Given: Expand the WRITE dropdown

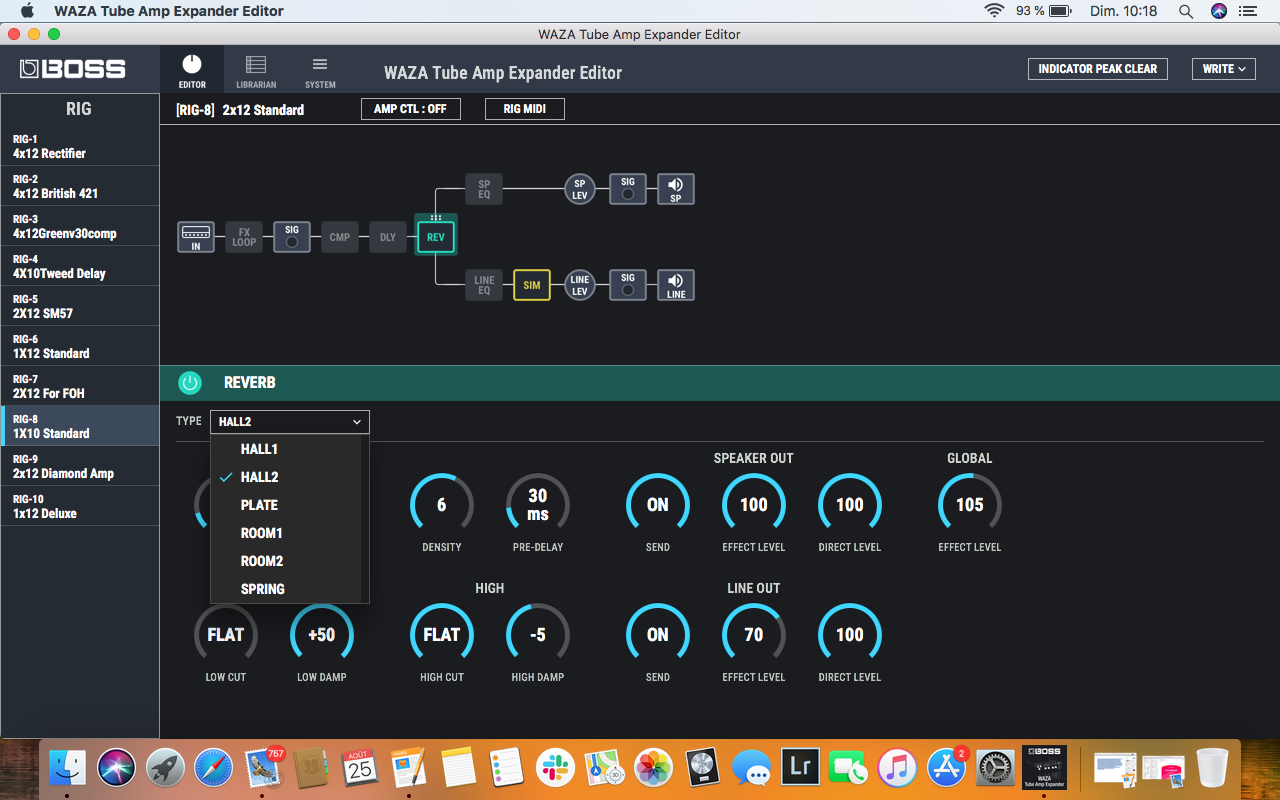Looking at the screenshot, I should coord(1223,69).
